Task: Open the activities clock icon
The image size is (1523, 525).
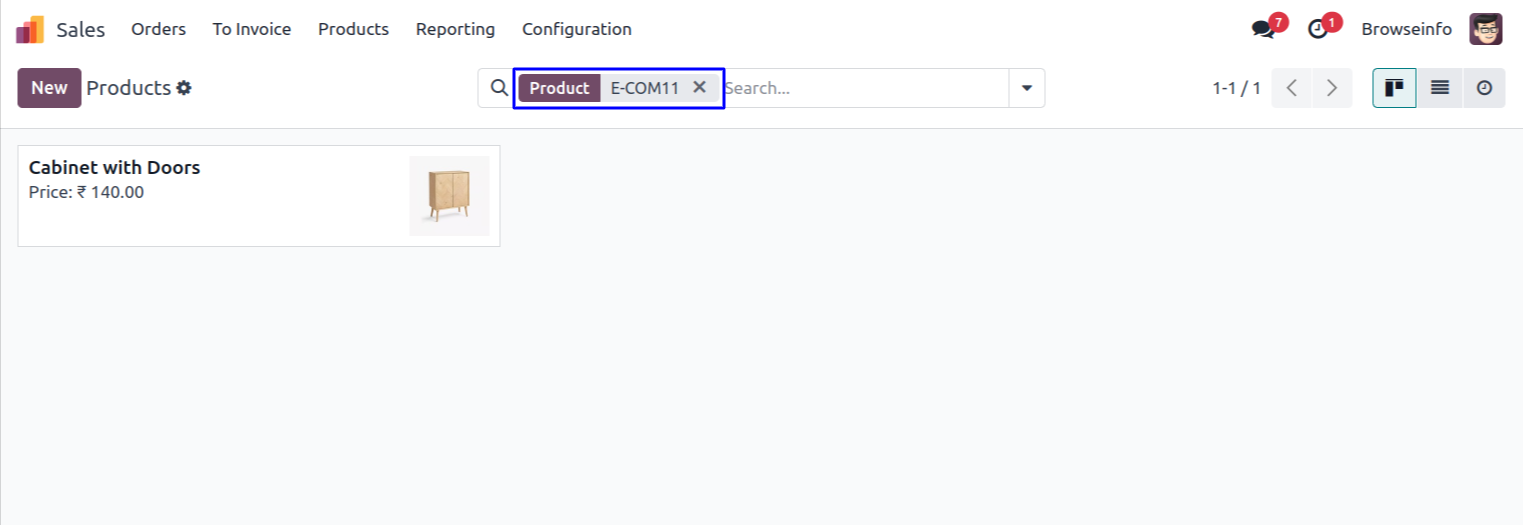Action: click(1318, 29)
